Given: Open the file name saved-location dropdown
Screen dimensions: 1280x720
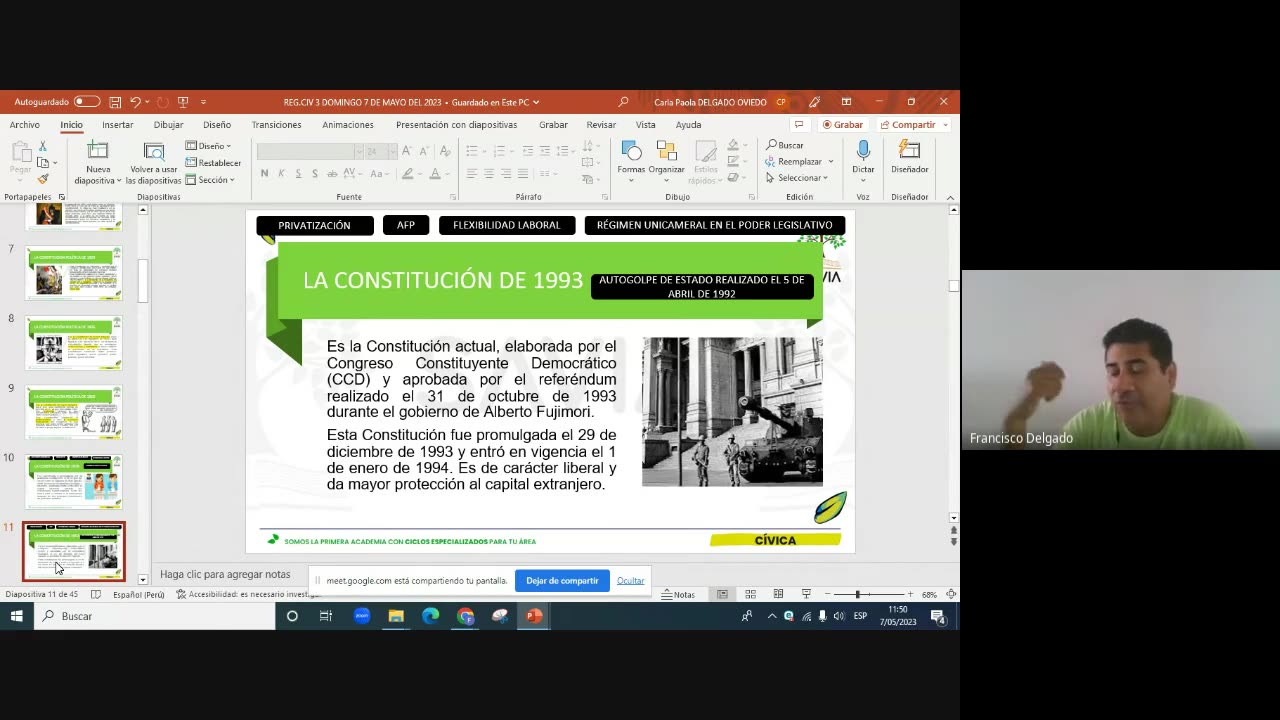Looking at the screenshot, I should coord(536,102).
